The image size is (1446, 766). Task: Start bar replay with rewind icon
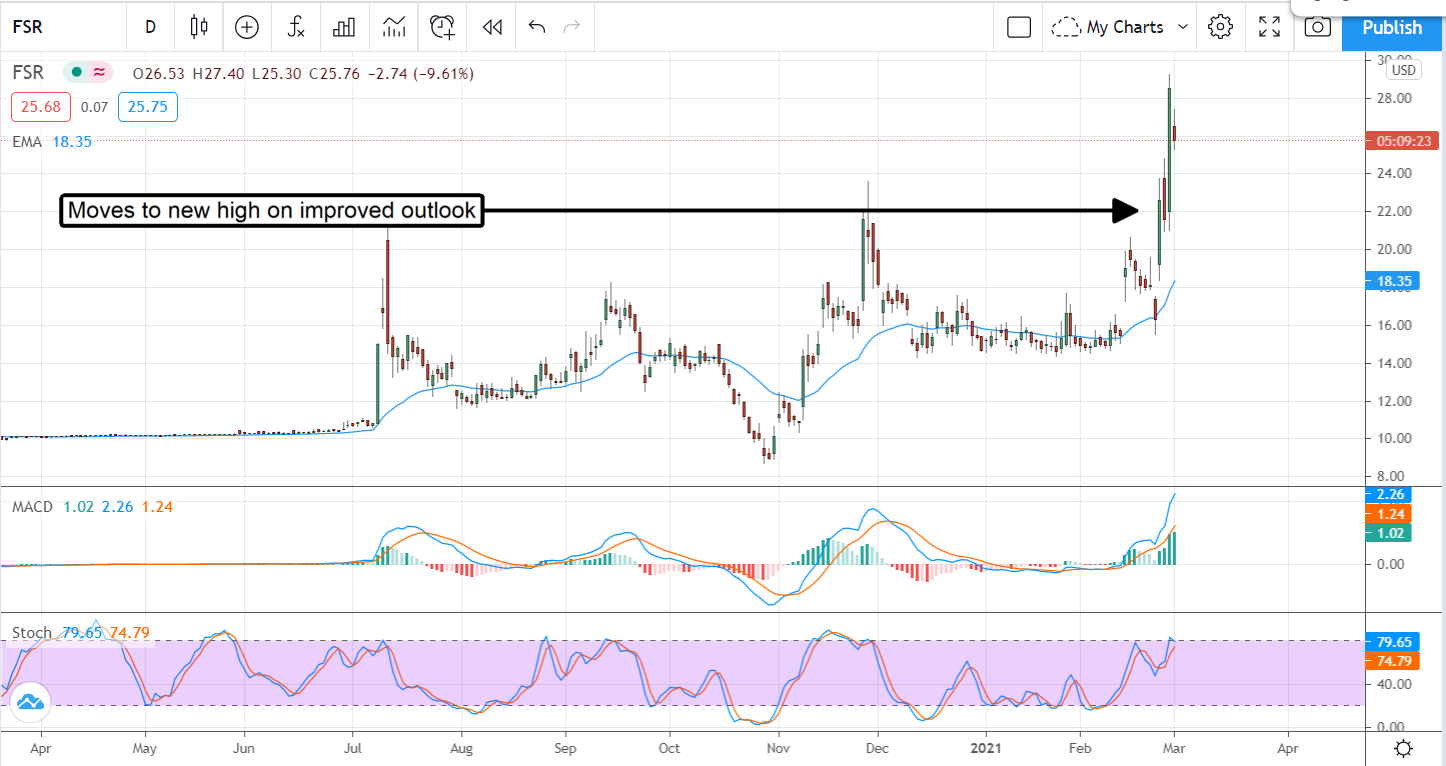[x=492, y=27]
